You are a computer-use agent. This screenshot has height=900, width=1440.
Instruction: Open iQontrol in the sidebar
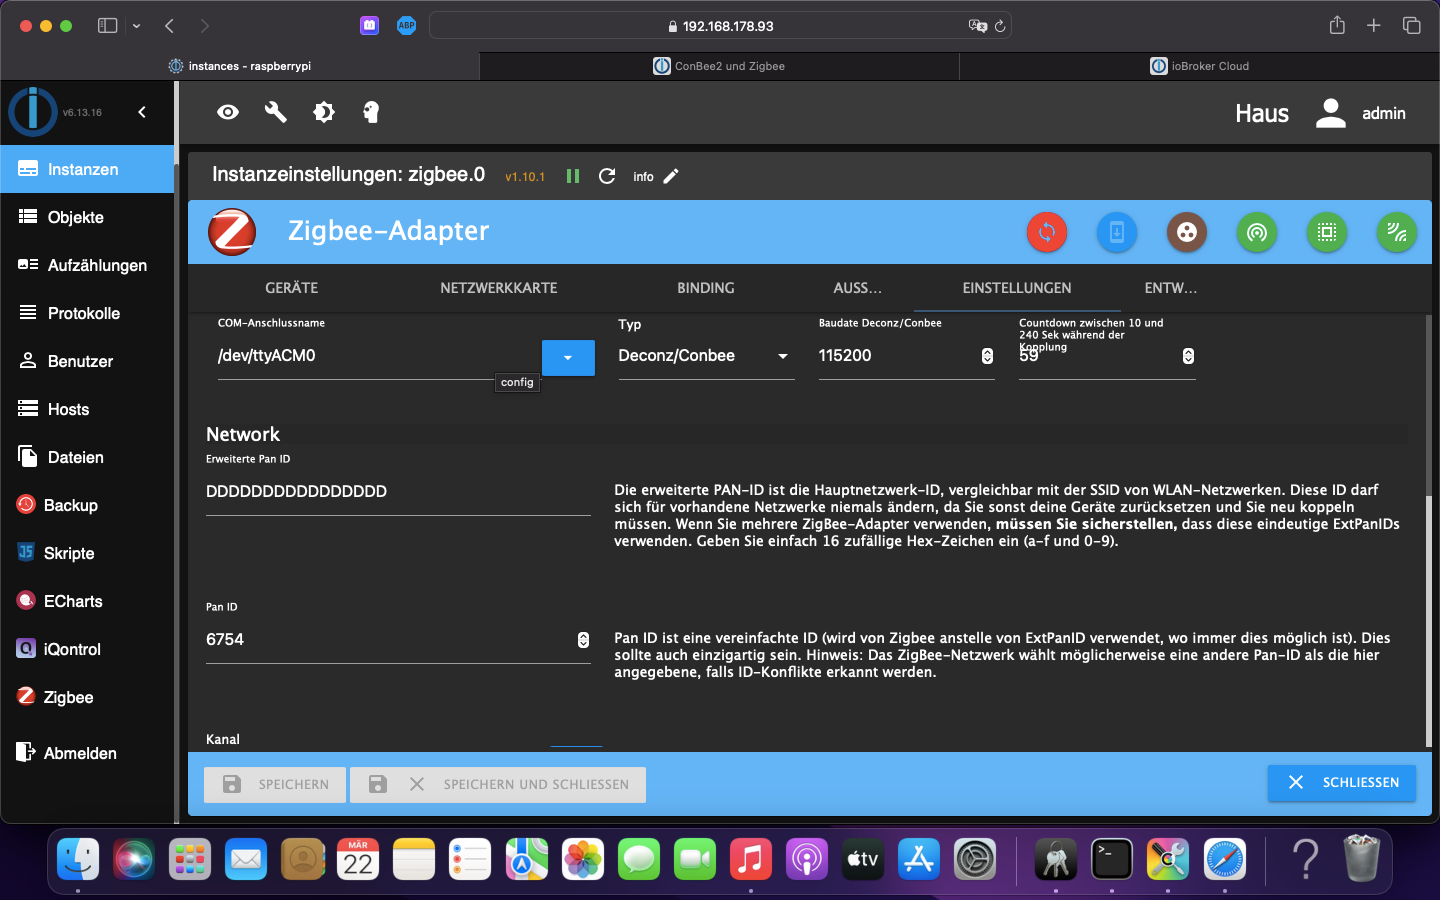(87, 649)
